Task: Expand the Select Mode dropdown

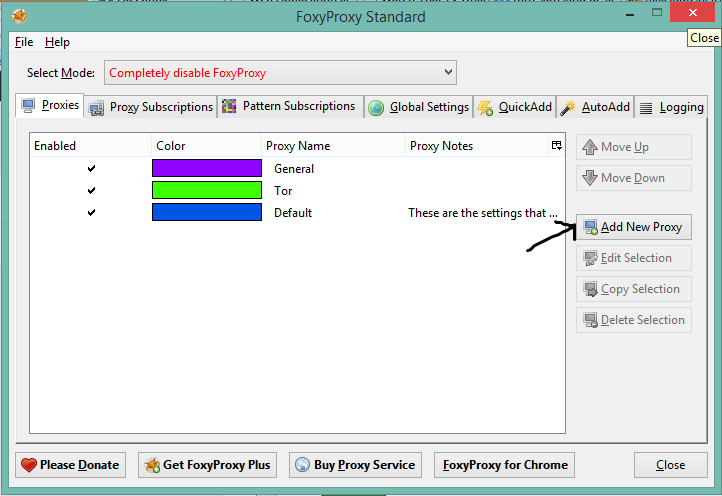Action: (280, 72)
